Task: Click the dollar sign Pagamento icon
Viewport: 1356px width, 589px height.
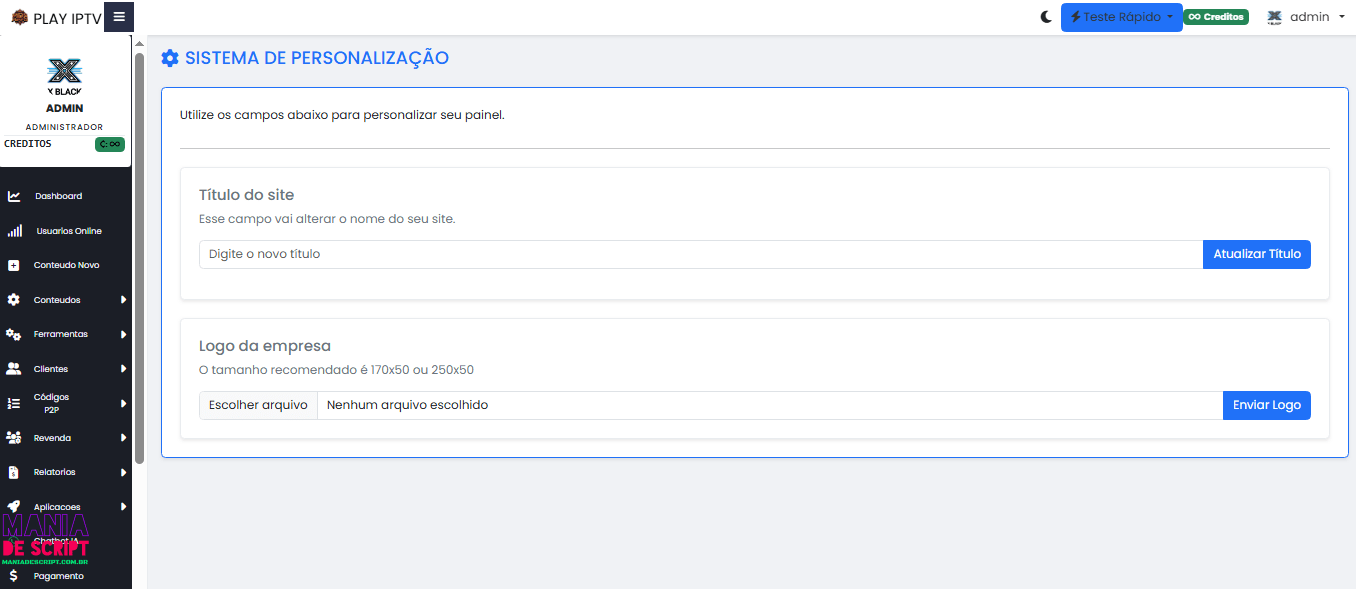Action: click(x=13, y=576)
